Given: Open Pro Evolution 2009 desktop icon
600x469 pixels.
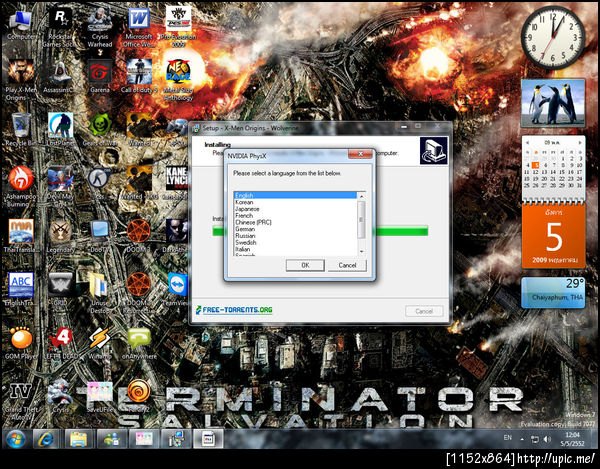Looking at the screenshot, I should click(x=178, y=28).
